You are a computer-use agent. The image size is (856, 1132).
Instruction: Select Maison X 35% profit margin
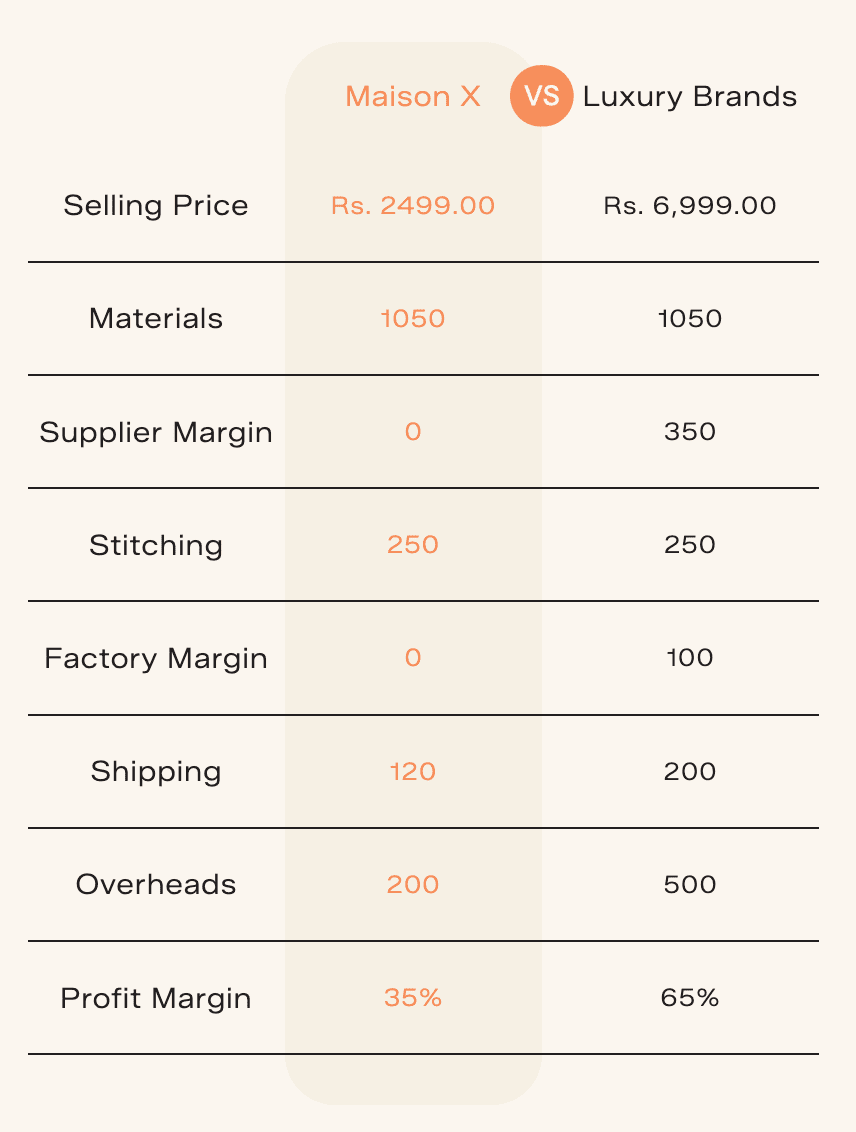(413, 998)
